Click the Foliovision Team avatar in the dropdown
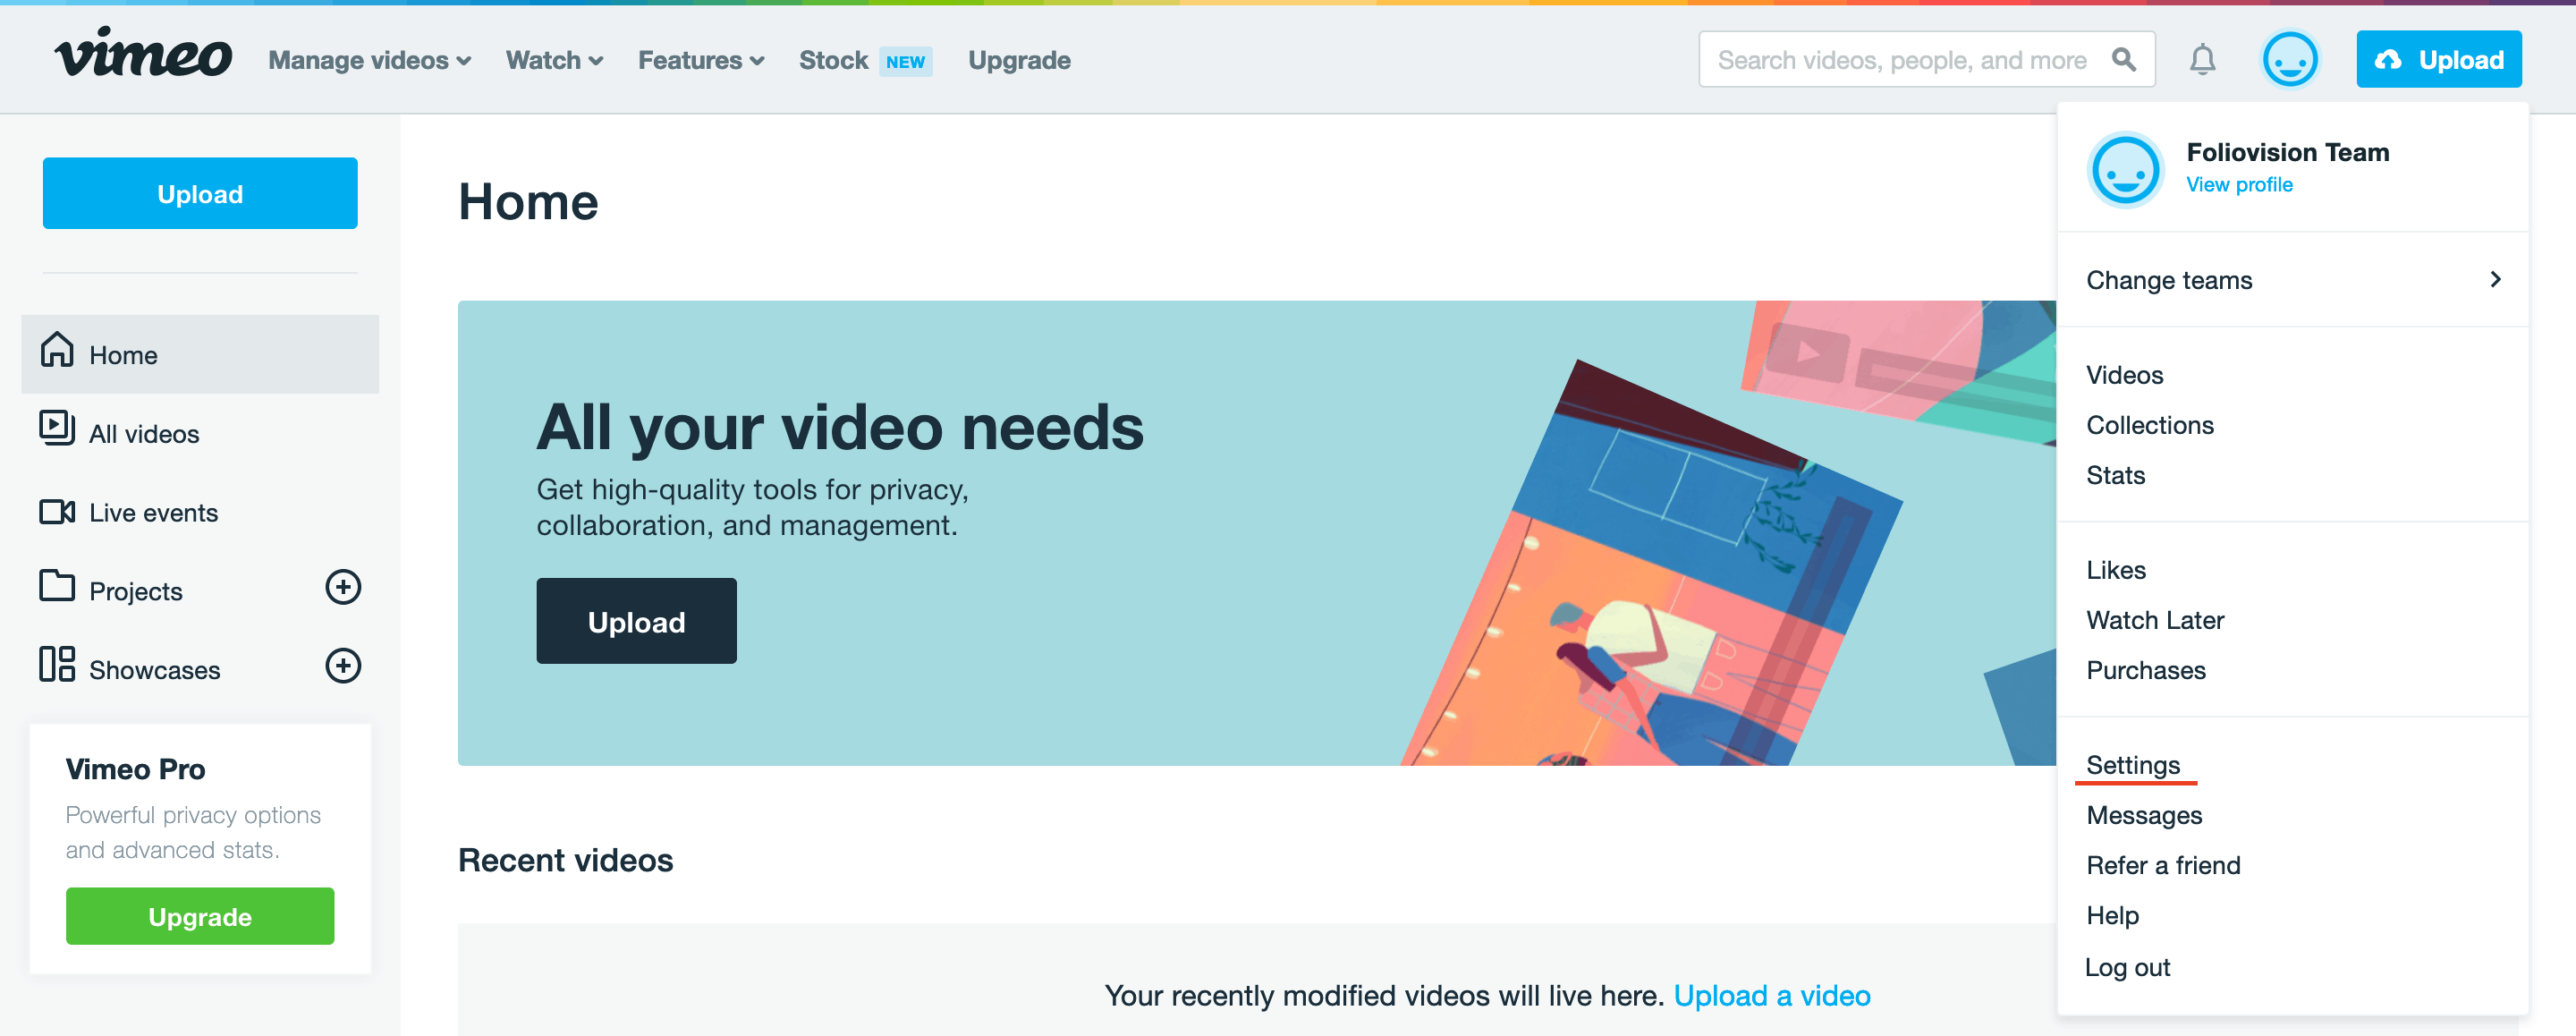 tap(2125, 170)
